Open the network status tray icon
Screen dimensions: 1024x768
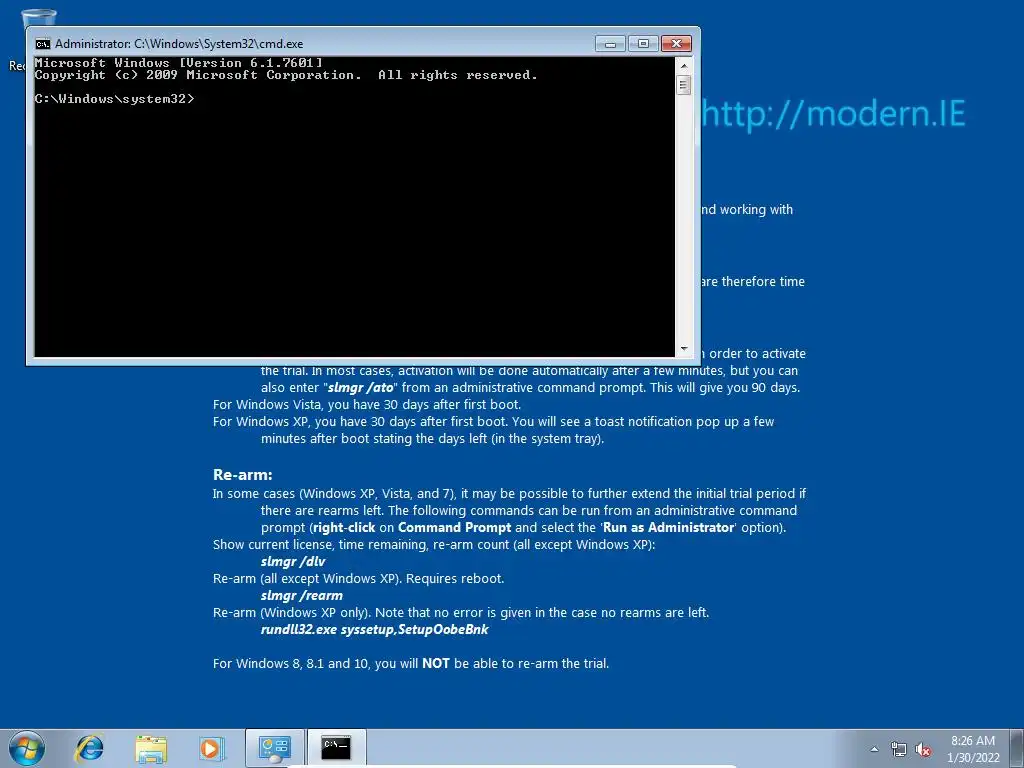[x=899, y=749]
